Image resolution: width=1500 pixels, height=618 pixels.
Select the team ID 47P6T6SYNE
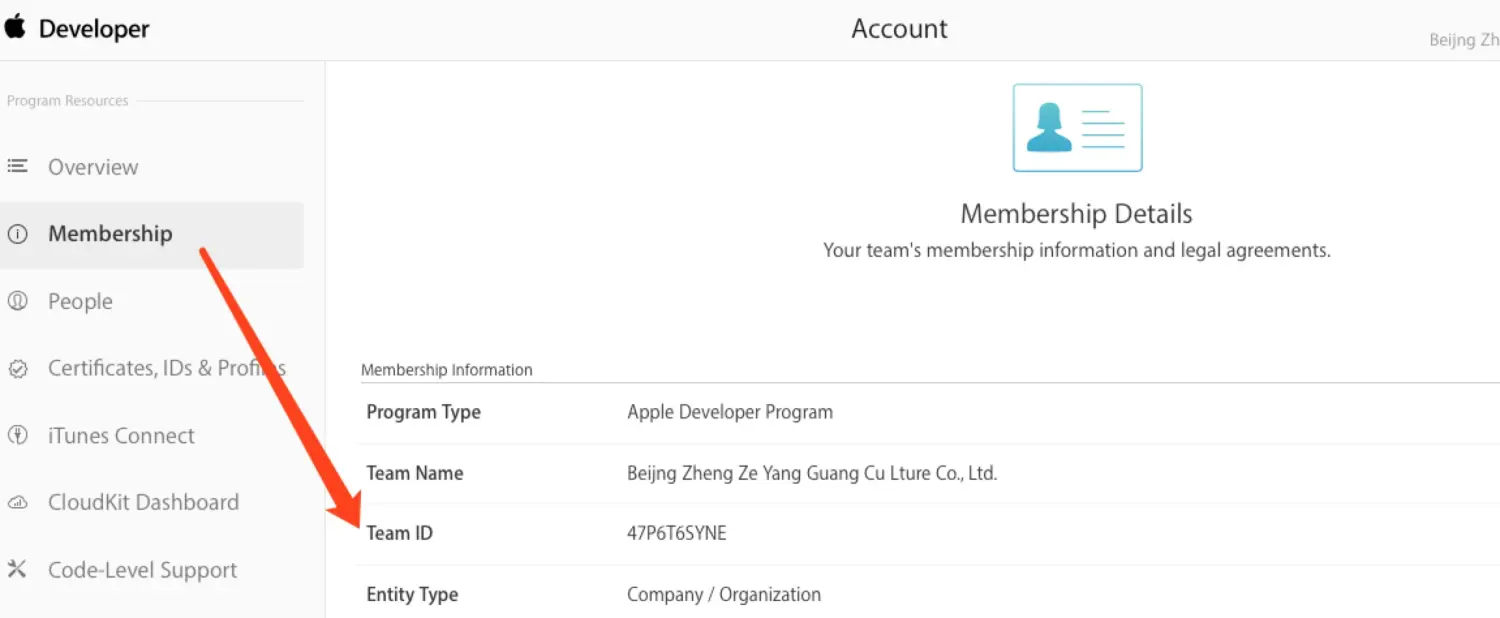point(676,533)
